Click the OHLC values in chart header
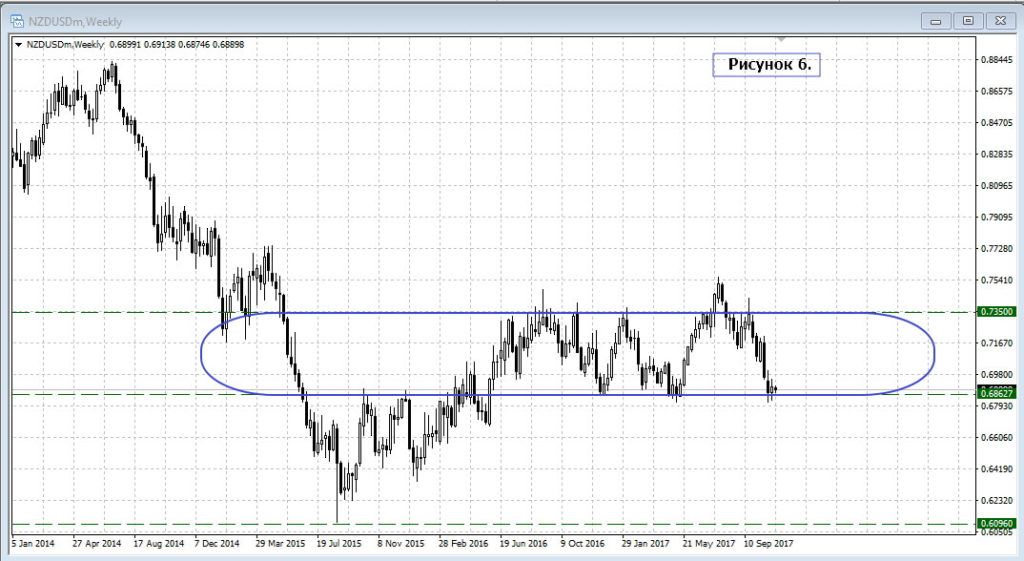 pyautogui.click(x=176, y=44)
